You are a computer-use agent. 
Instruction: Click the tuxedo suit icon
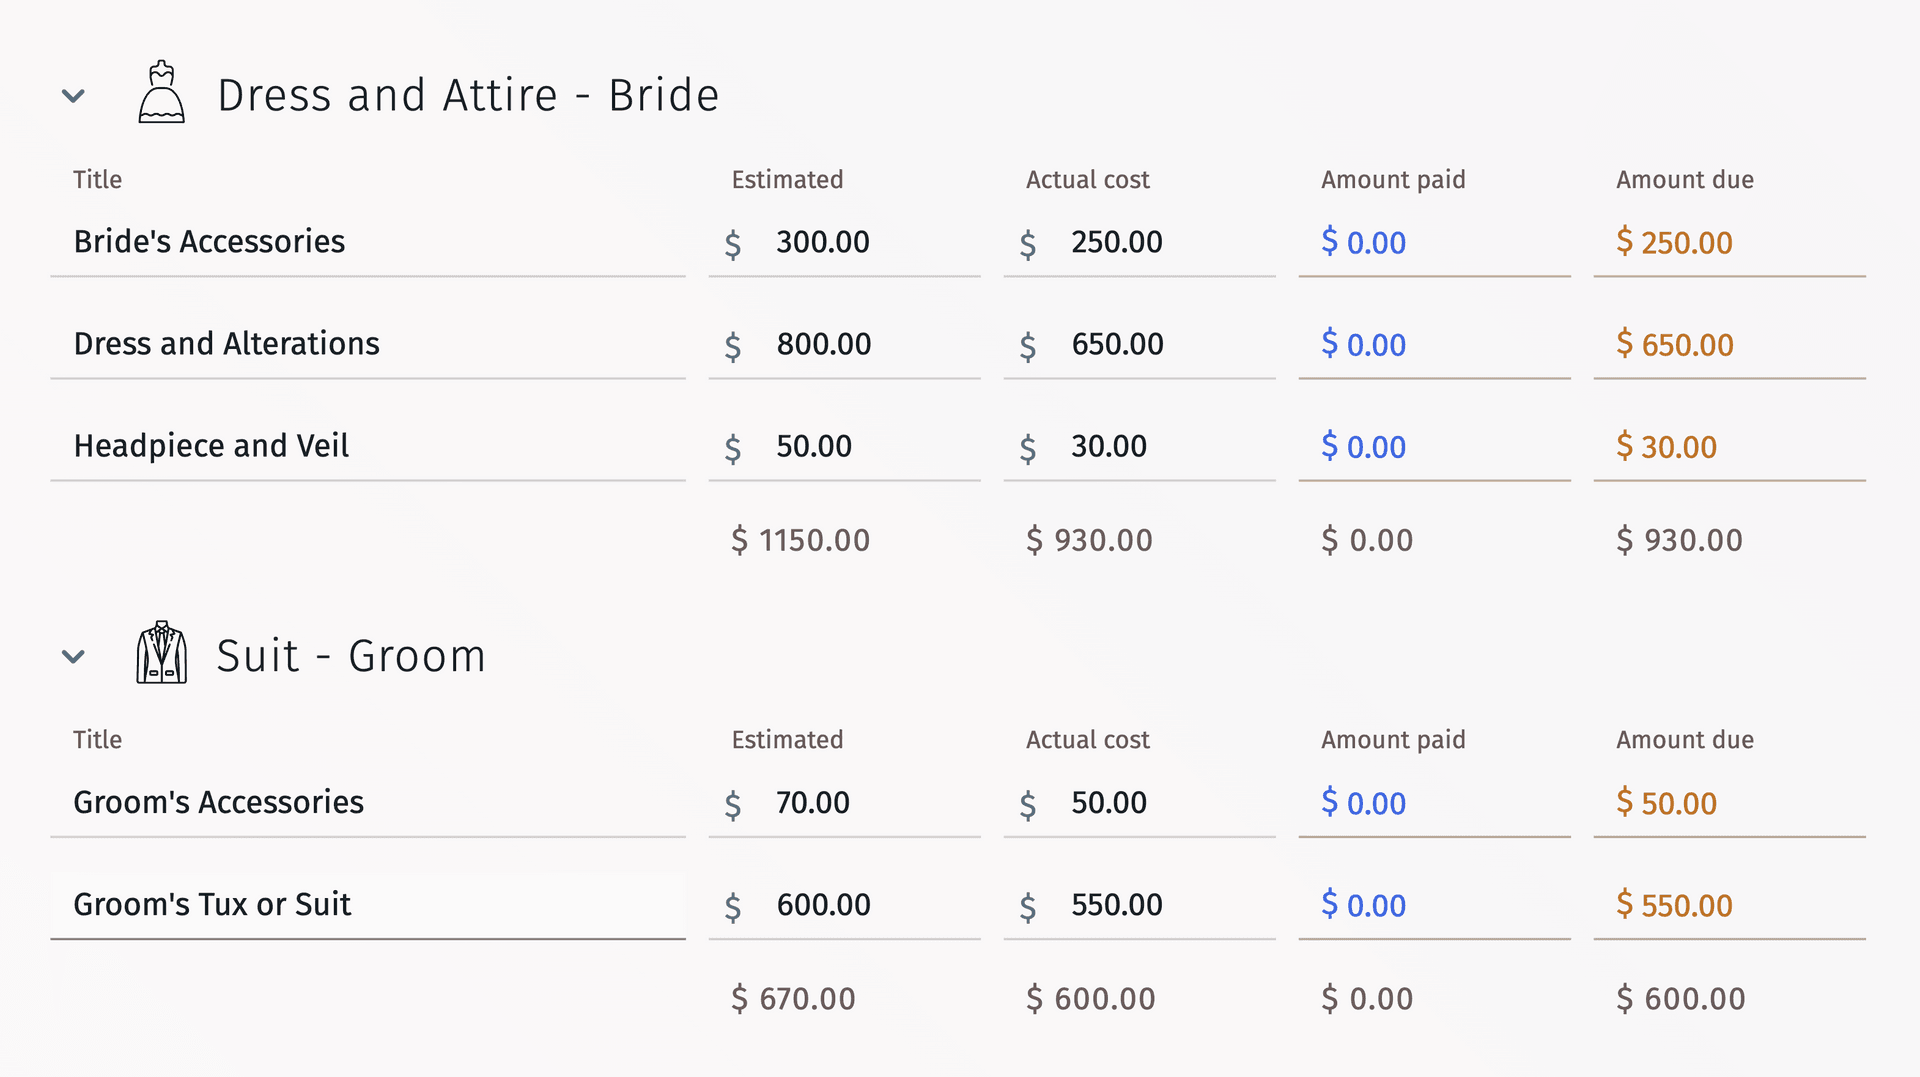tap(161, 654)
